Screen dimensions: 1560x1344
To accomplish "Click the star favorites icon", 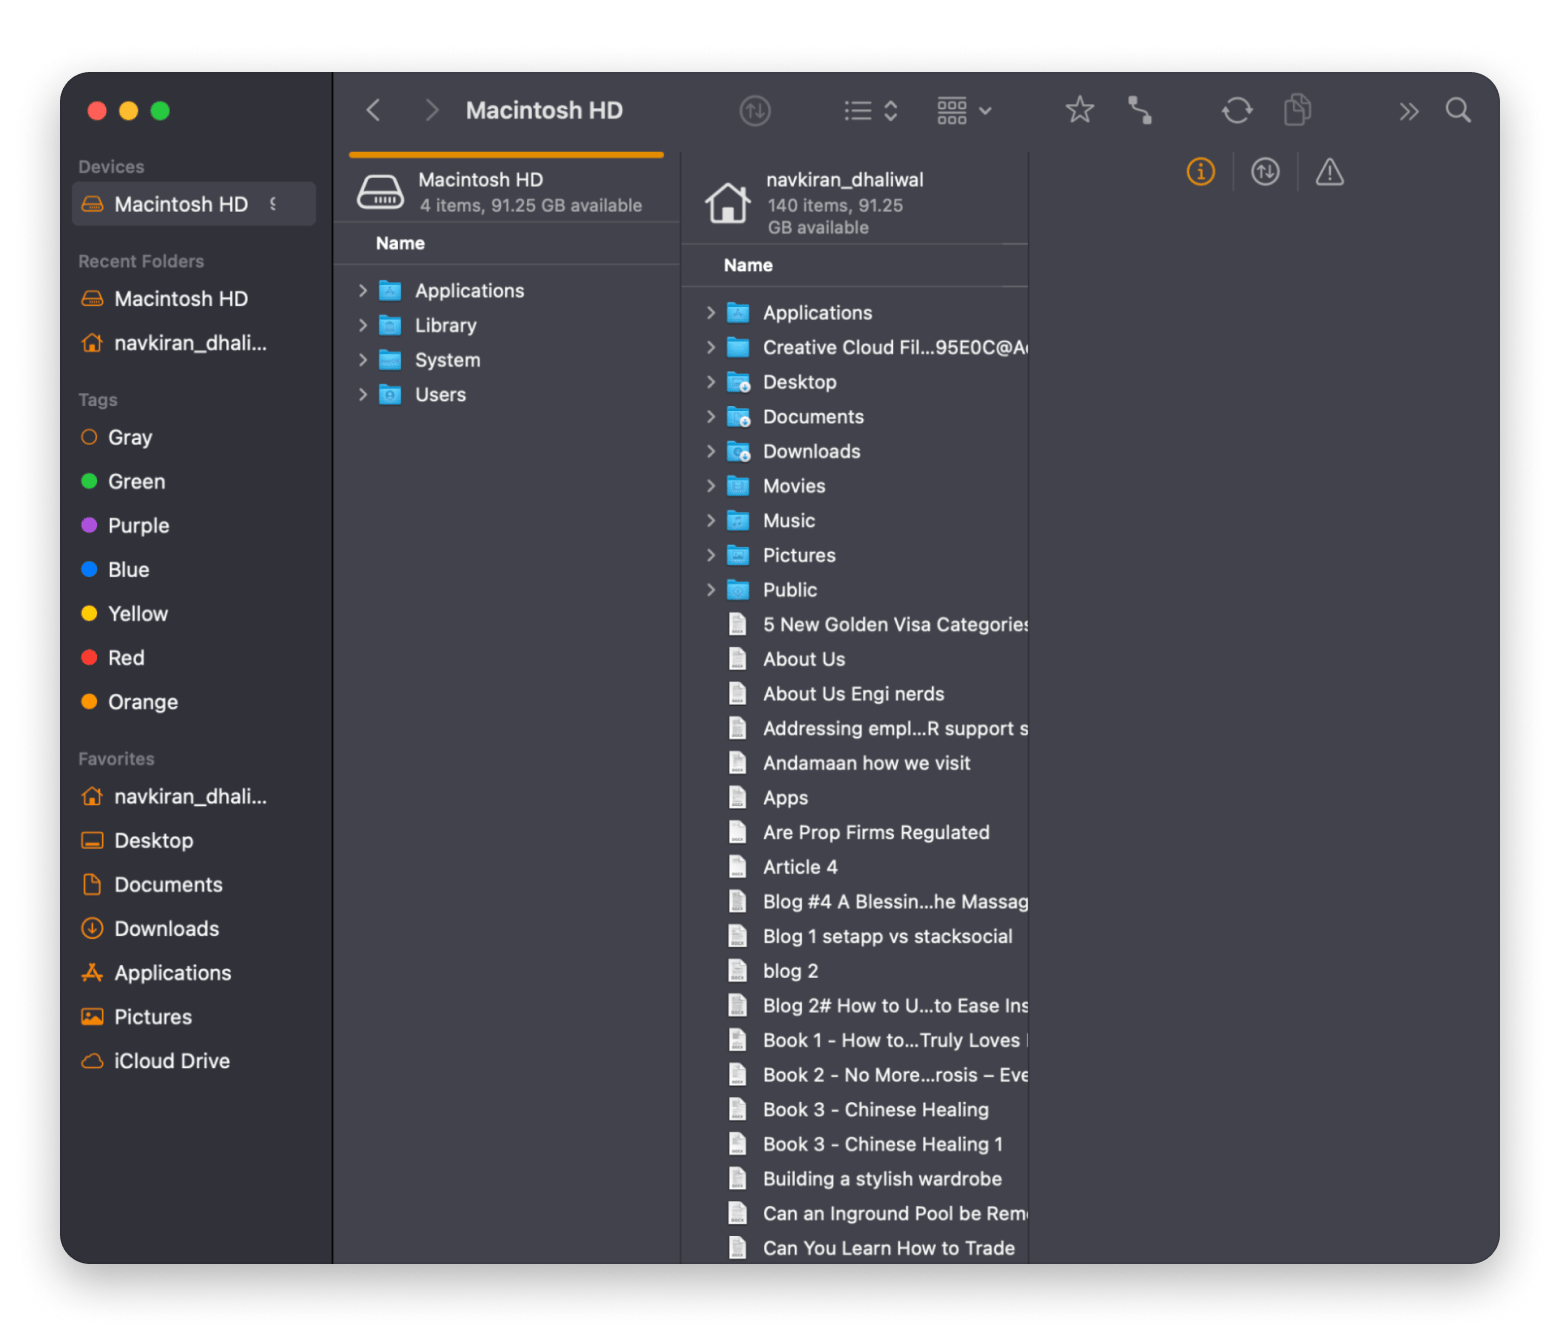I will pos(1079,109).
